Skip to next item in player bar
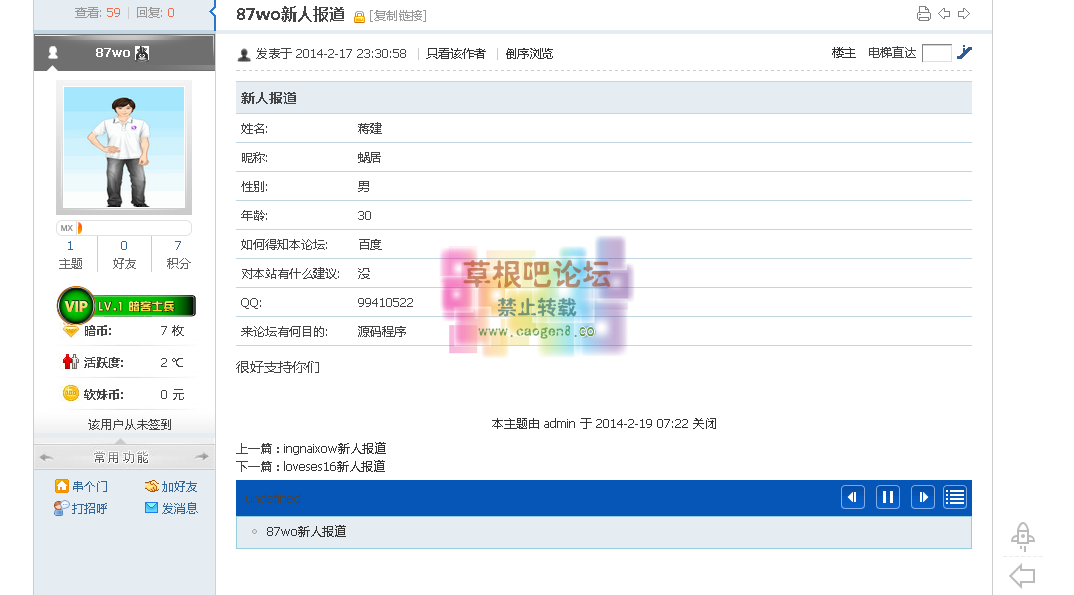 922,497
